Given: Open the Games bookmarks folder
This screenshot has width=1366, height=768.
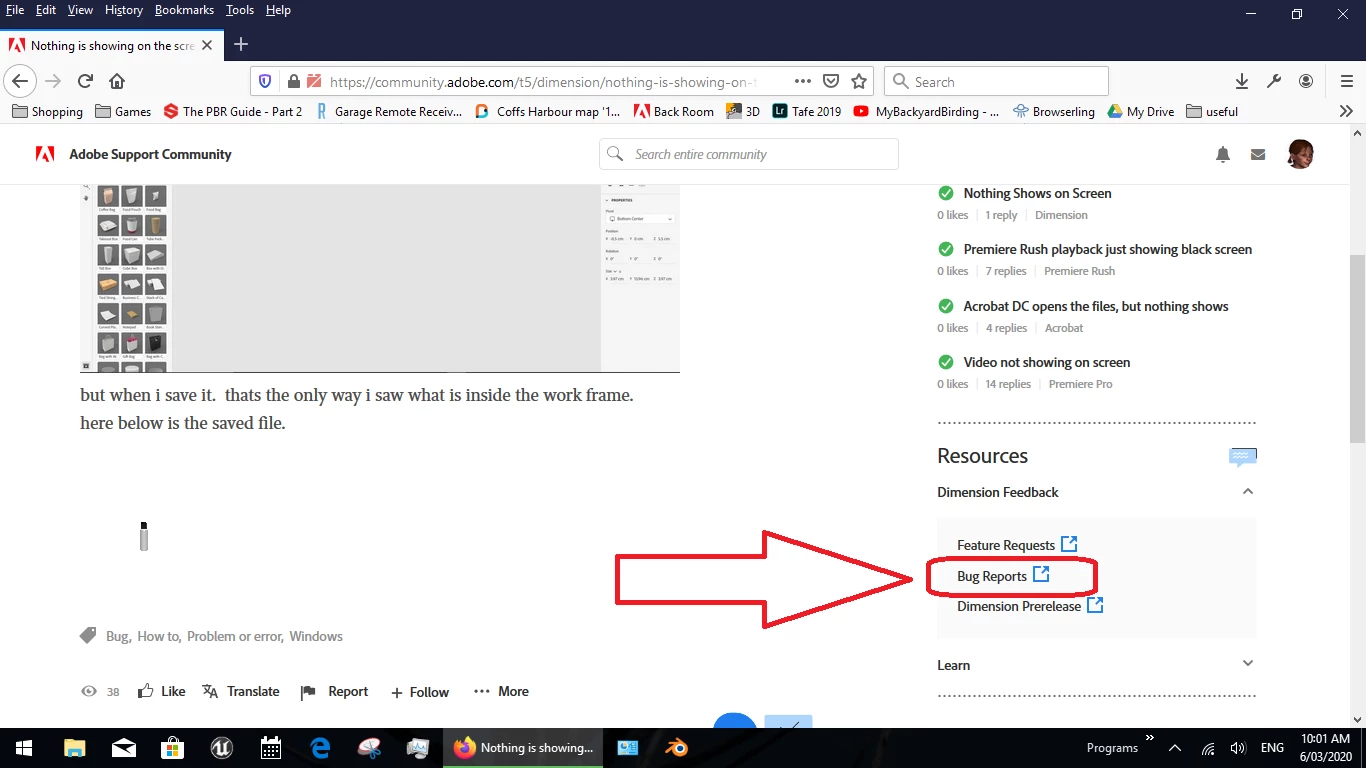Looking at the screenshot, I should (x=123, y=111).
